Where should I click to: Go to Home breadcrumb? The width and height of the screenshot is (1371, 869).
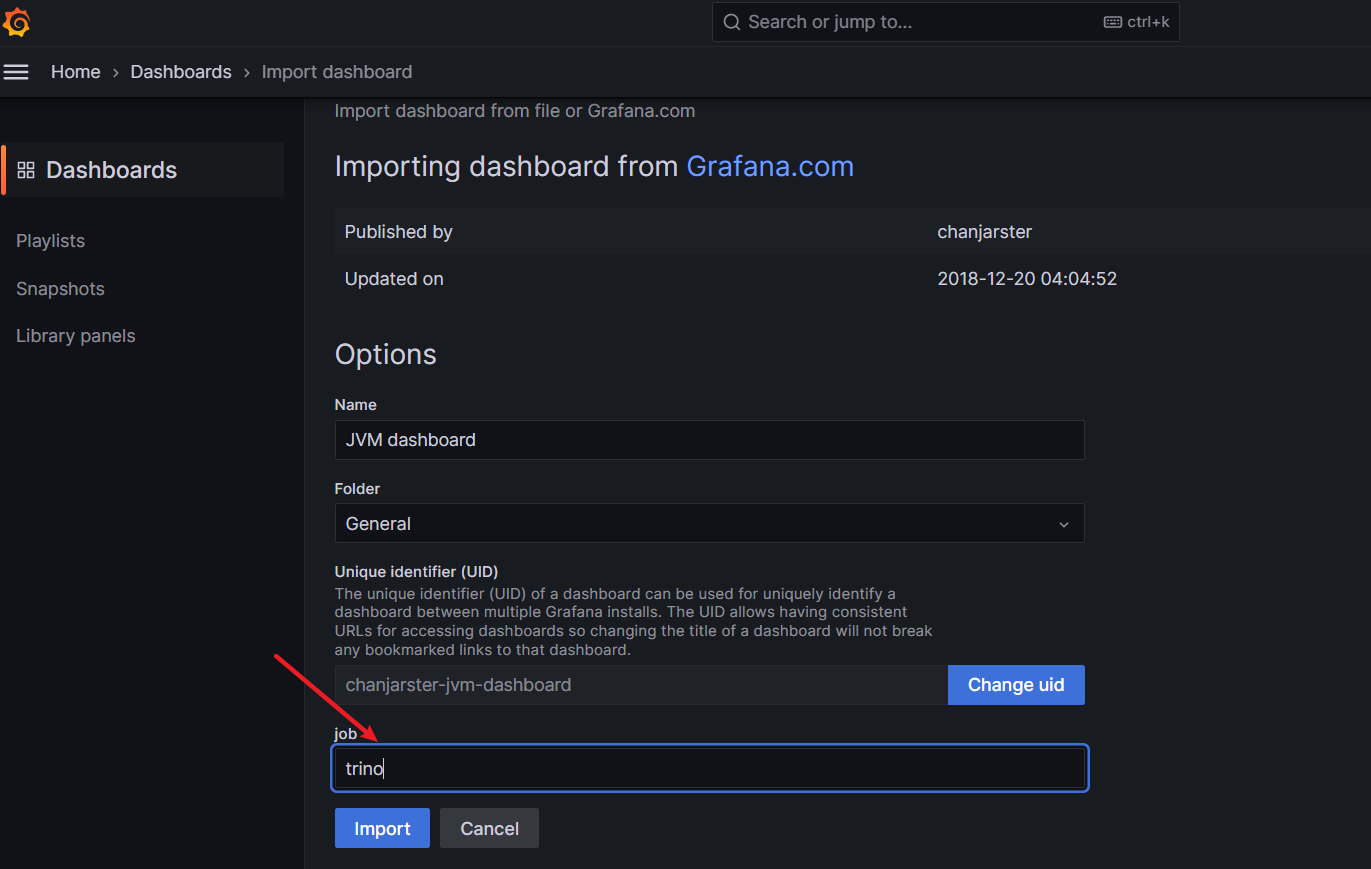tap(76, 72)
